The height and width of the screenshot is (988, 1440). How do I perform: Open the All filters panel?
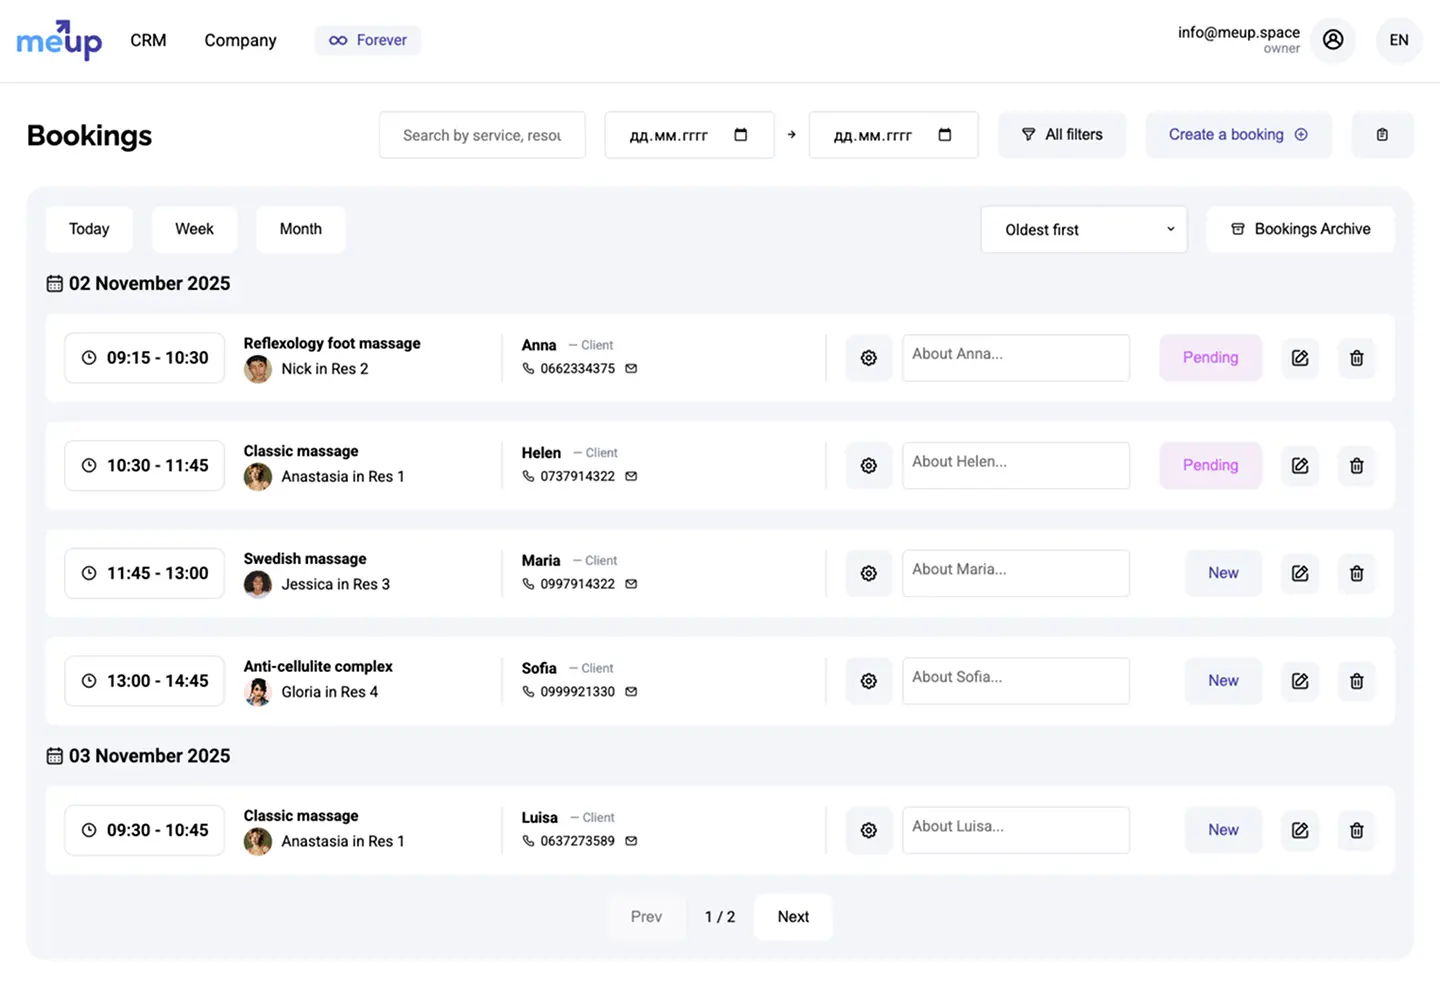point(1061,135)
